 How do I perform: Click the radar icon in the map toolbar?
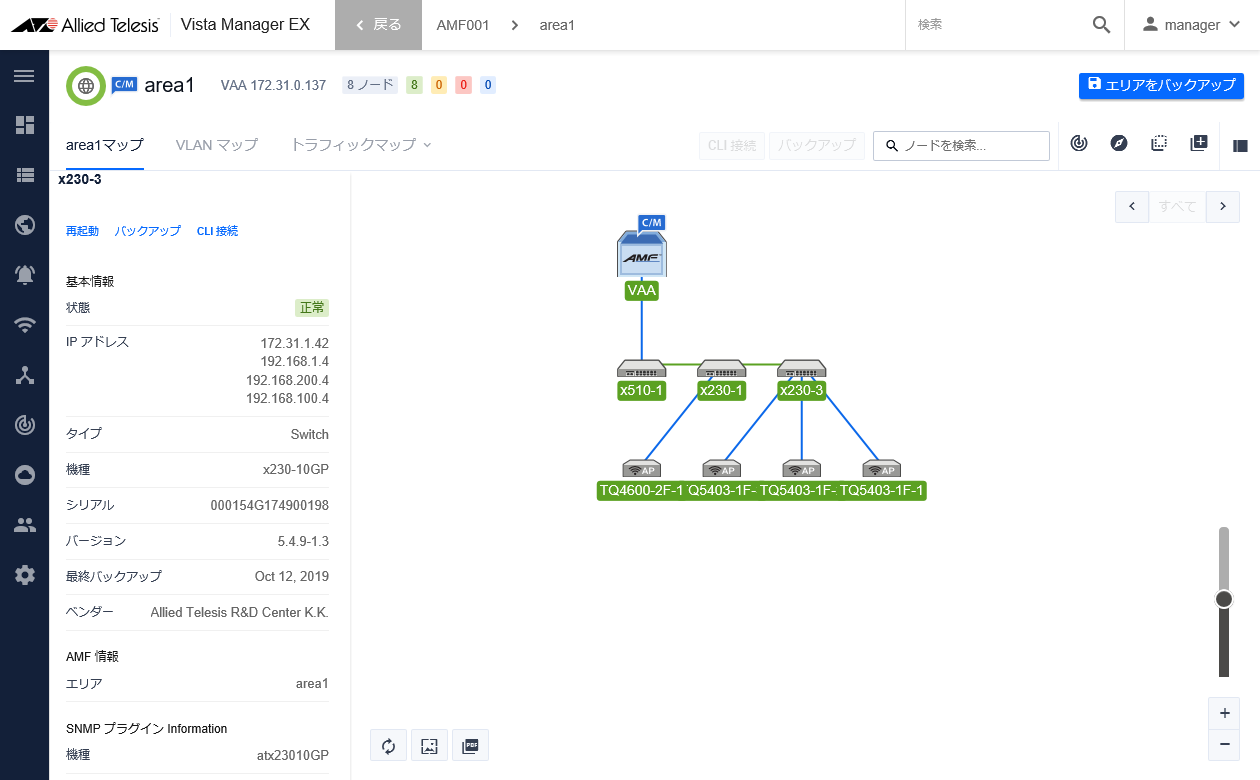pos(1079,143)
